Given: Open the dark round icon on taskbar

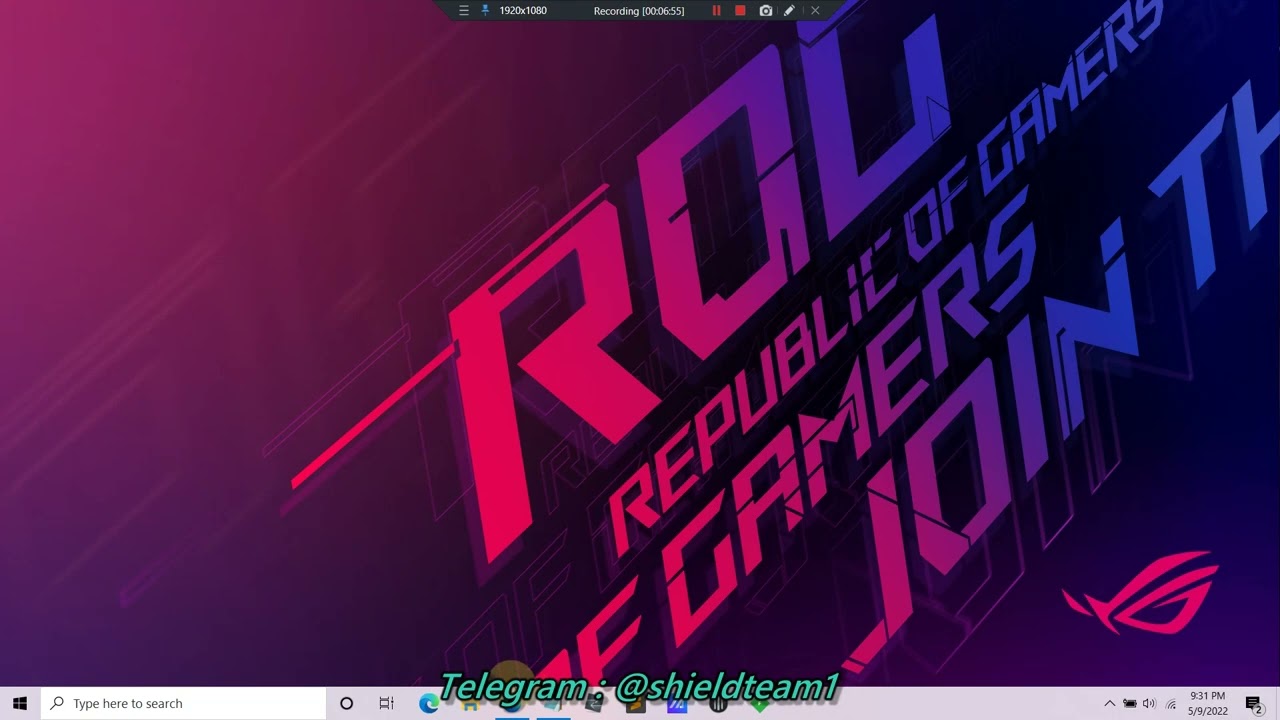Looking at the screenshot, I should pos(718,704).
